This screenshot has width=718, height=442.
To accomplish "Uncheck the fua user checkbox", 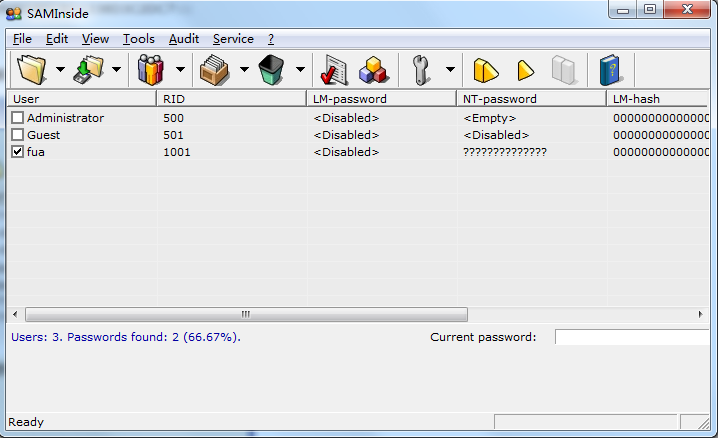I will [x=17, y=152].
